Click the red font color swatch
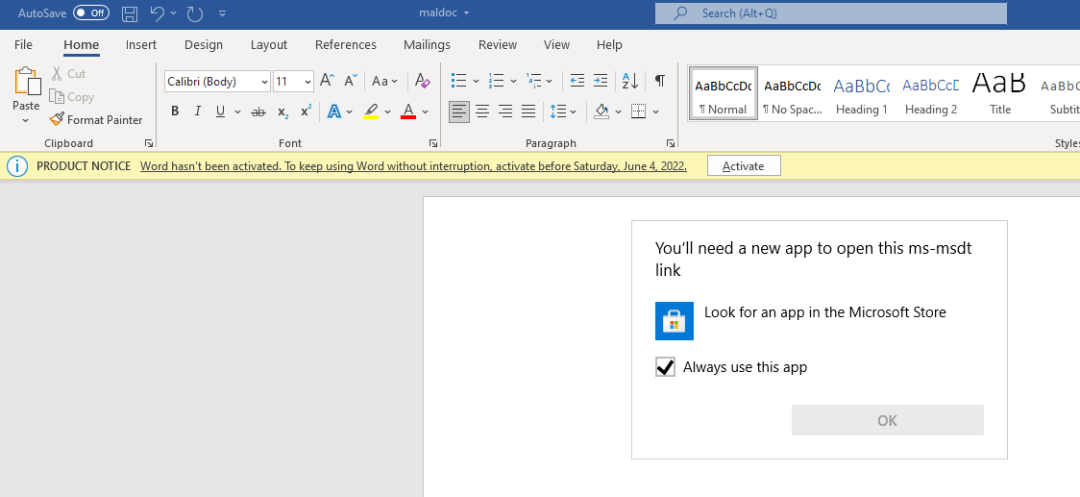The width and height of the screenshot is (1080, 497). 408,111
